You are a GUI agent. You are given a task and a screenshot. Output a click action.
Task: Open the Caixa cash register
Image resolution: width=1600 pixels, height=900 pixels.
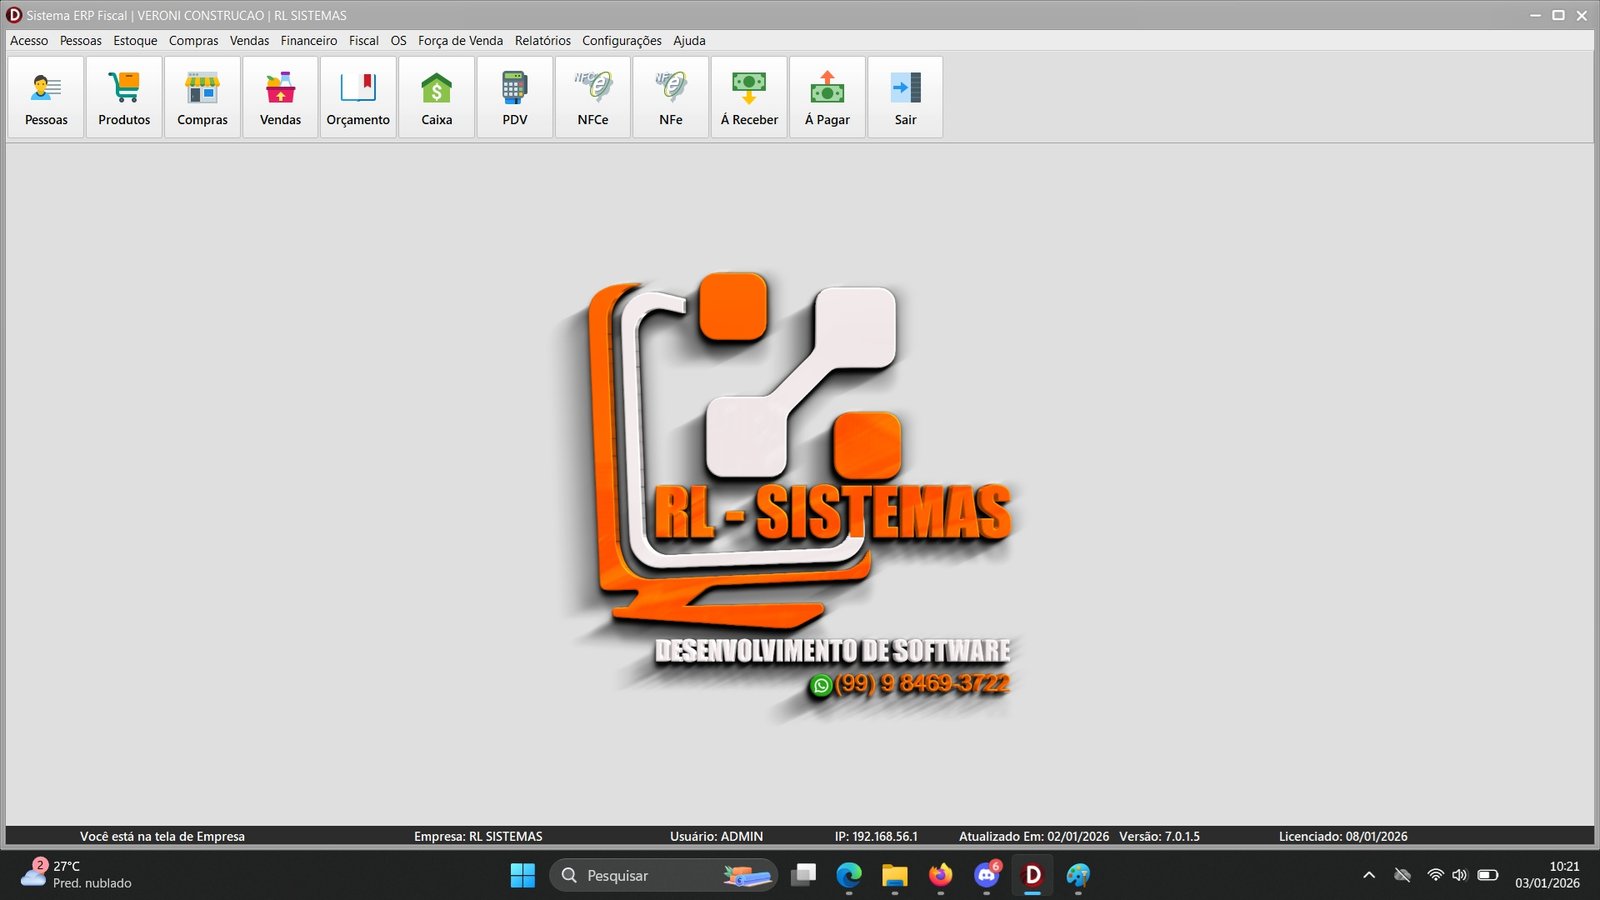point(436,97)
